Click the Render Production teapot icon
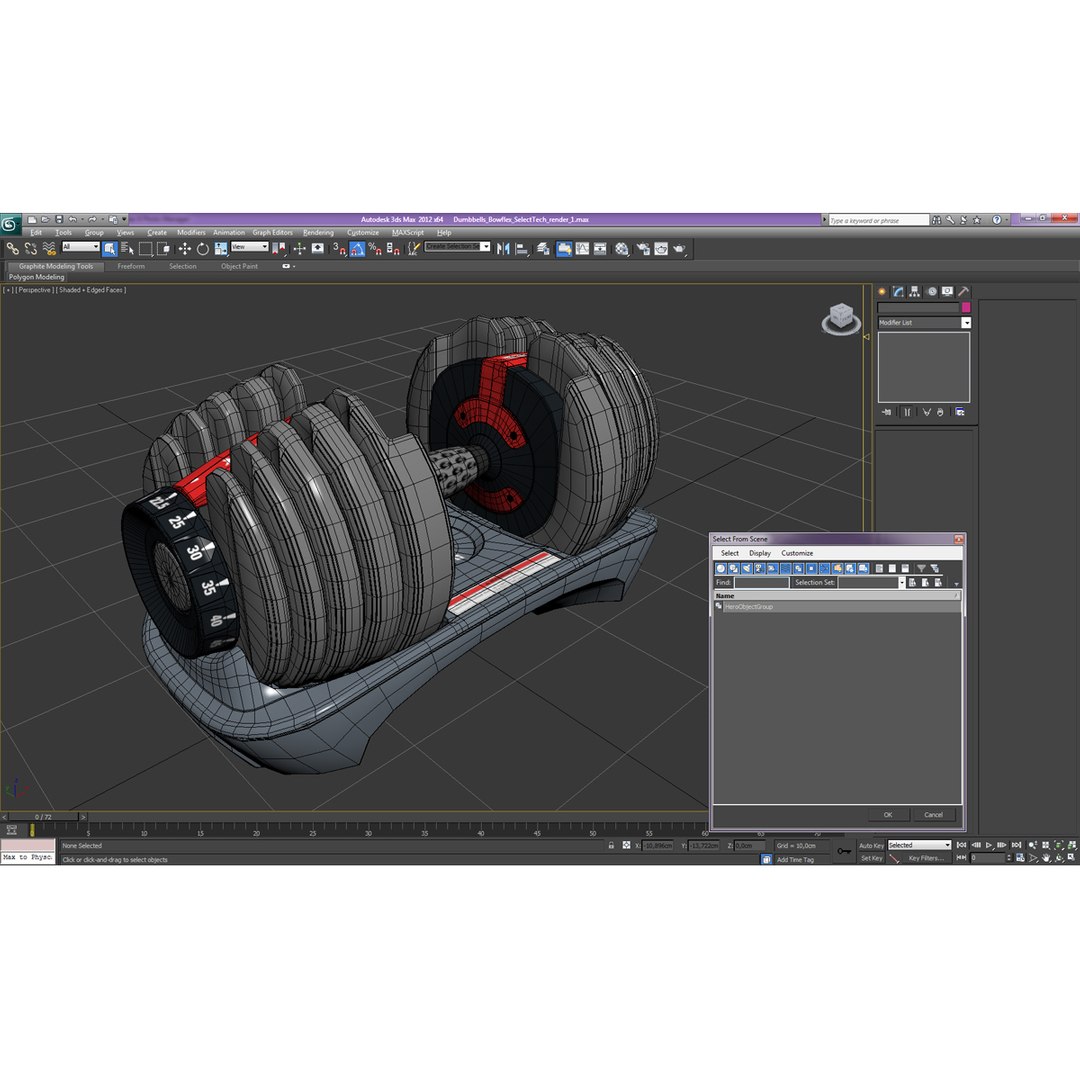 (680, 249)
